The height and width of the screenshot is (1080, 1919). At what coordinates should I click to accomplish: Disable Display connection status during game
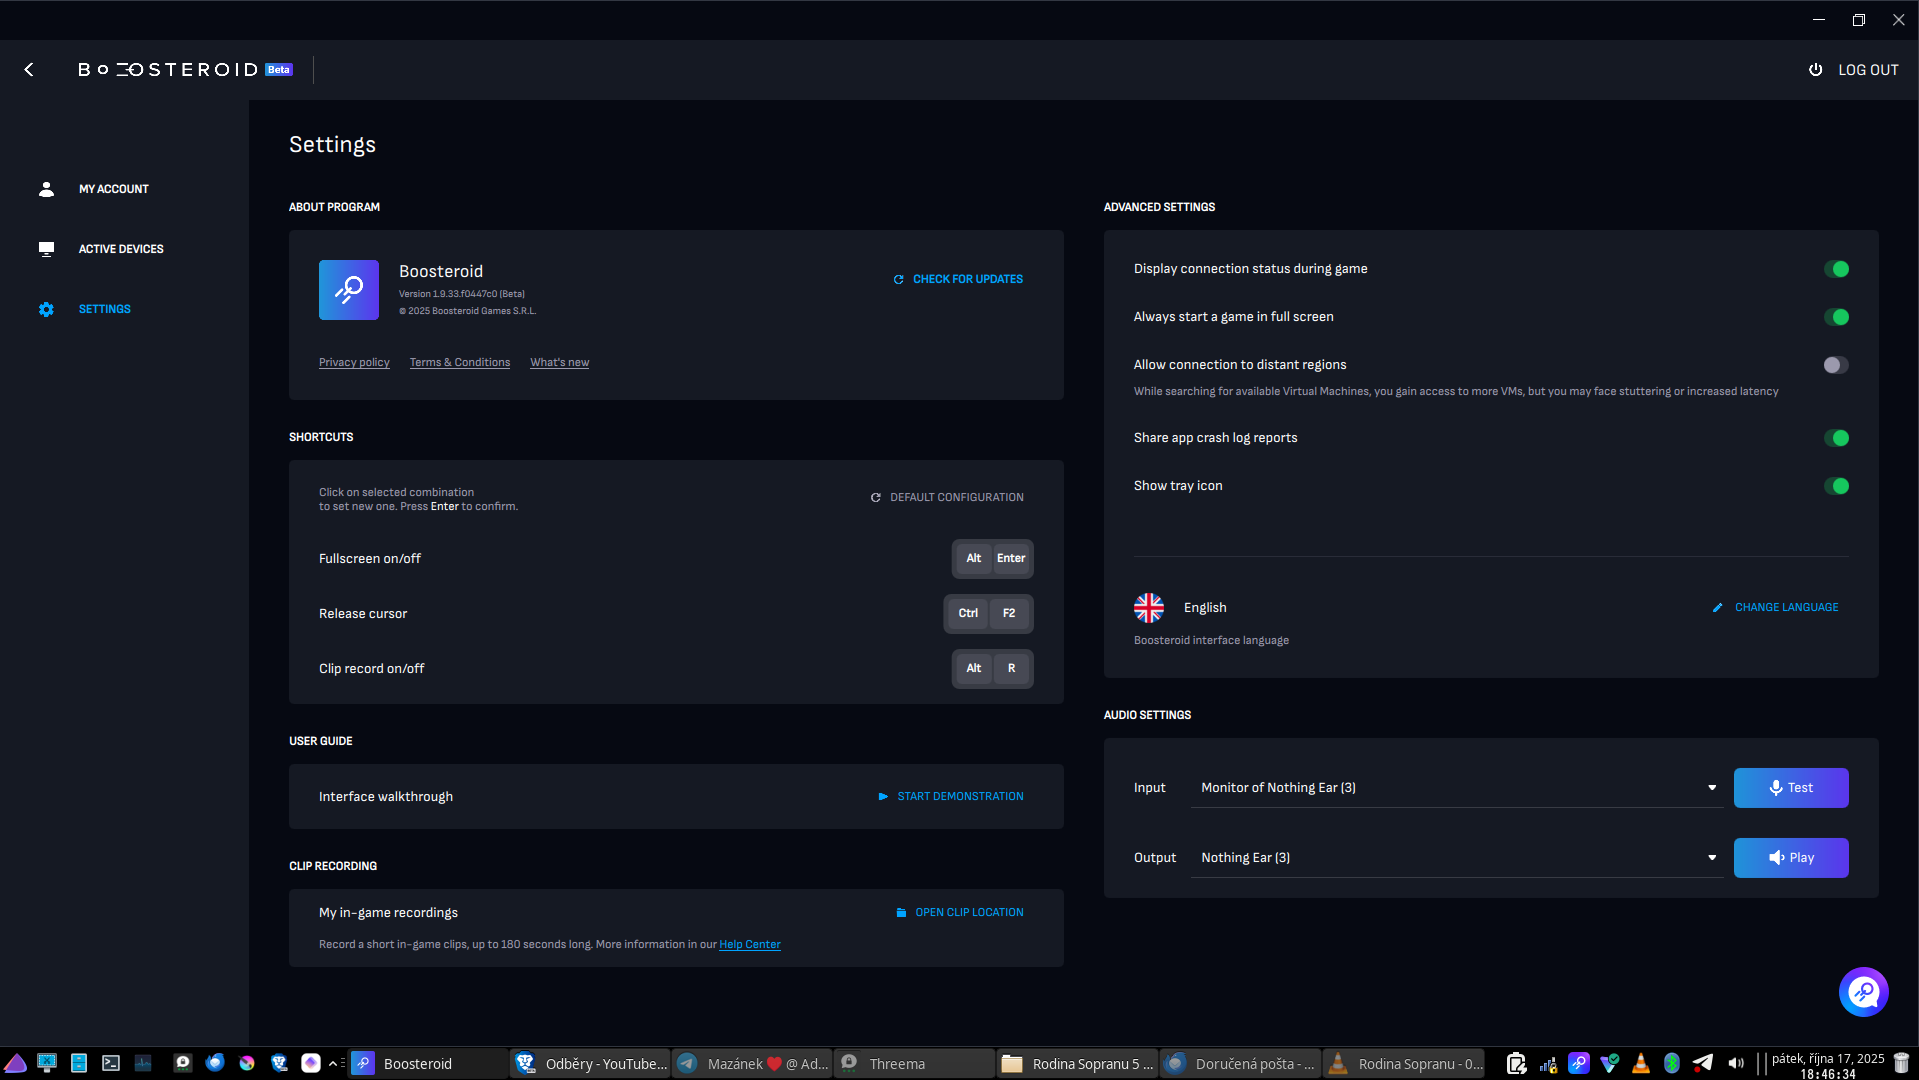pyautogui.click(x=1836, y=269)
